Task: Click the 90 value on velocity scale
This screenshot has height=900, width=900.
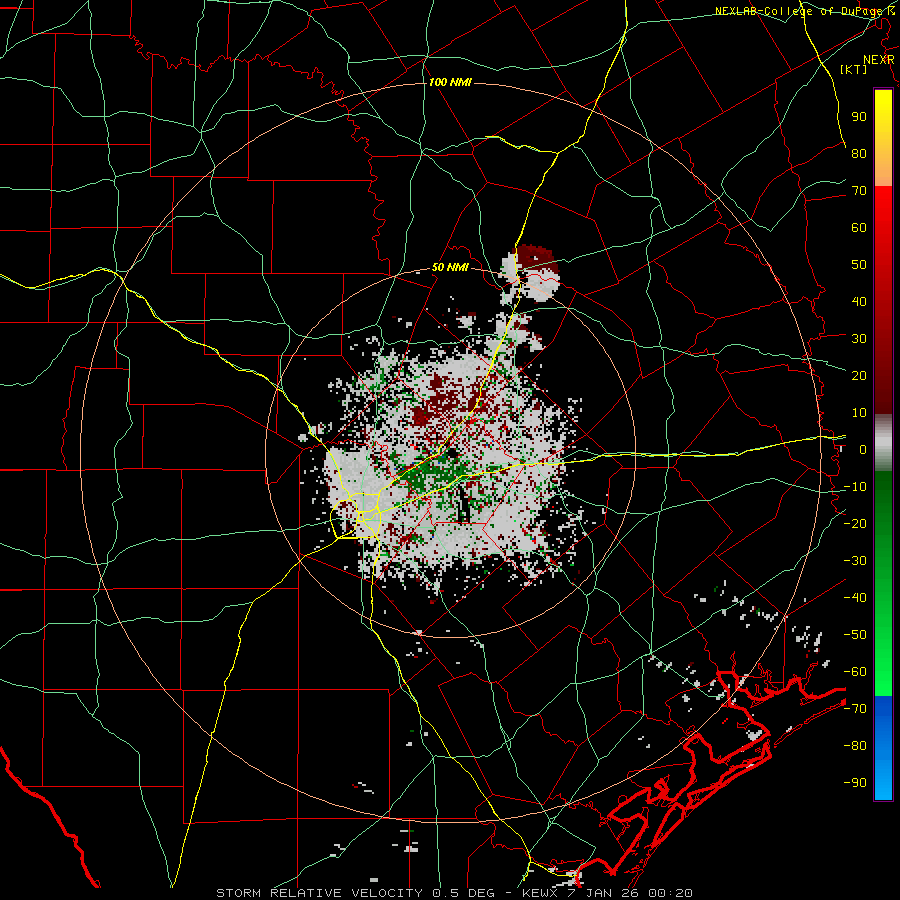Action: point(859,117)
